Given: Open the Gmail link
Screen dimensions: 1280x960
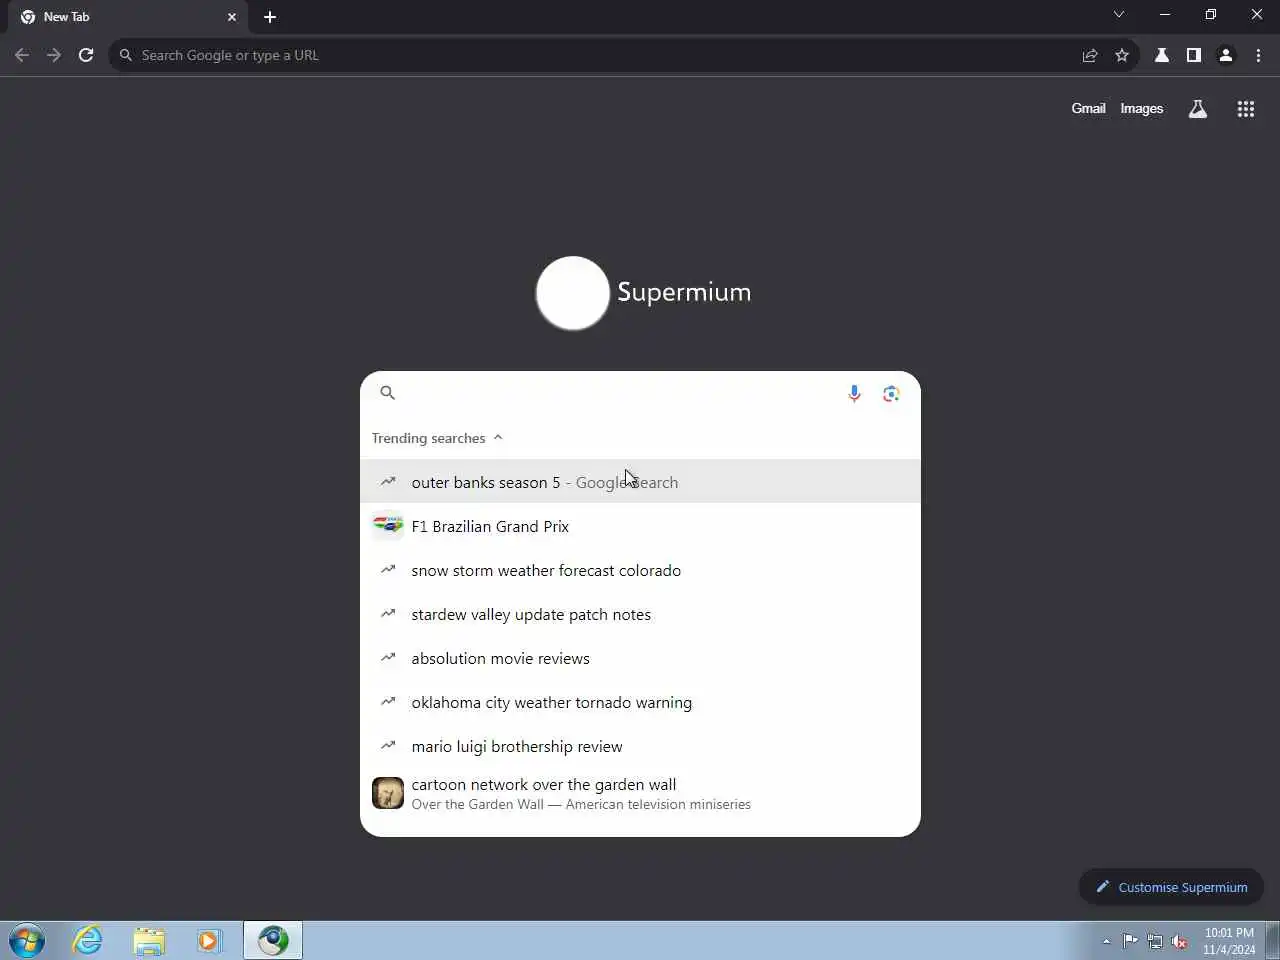Looking at the screenshot, I should click(x=1088, y=108).
